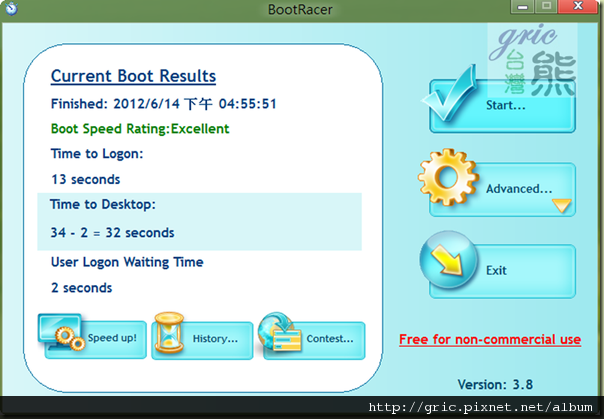
Task: Click the BootRacer stopwatch title bar icon
Action: [x=12, y=8]
